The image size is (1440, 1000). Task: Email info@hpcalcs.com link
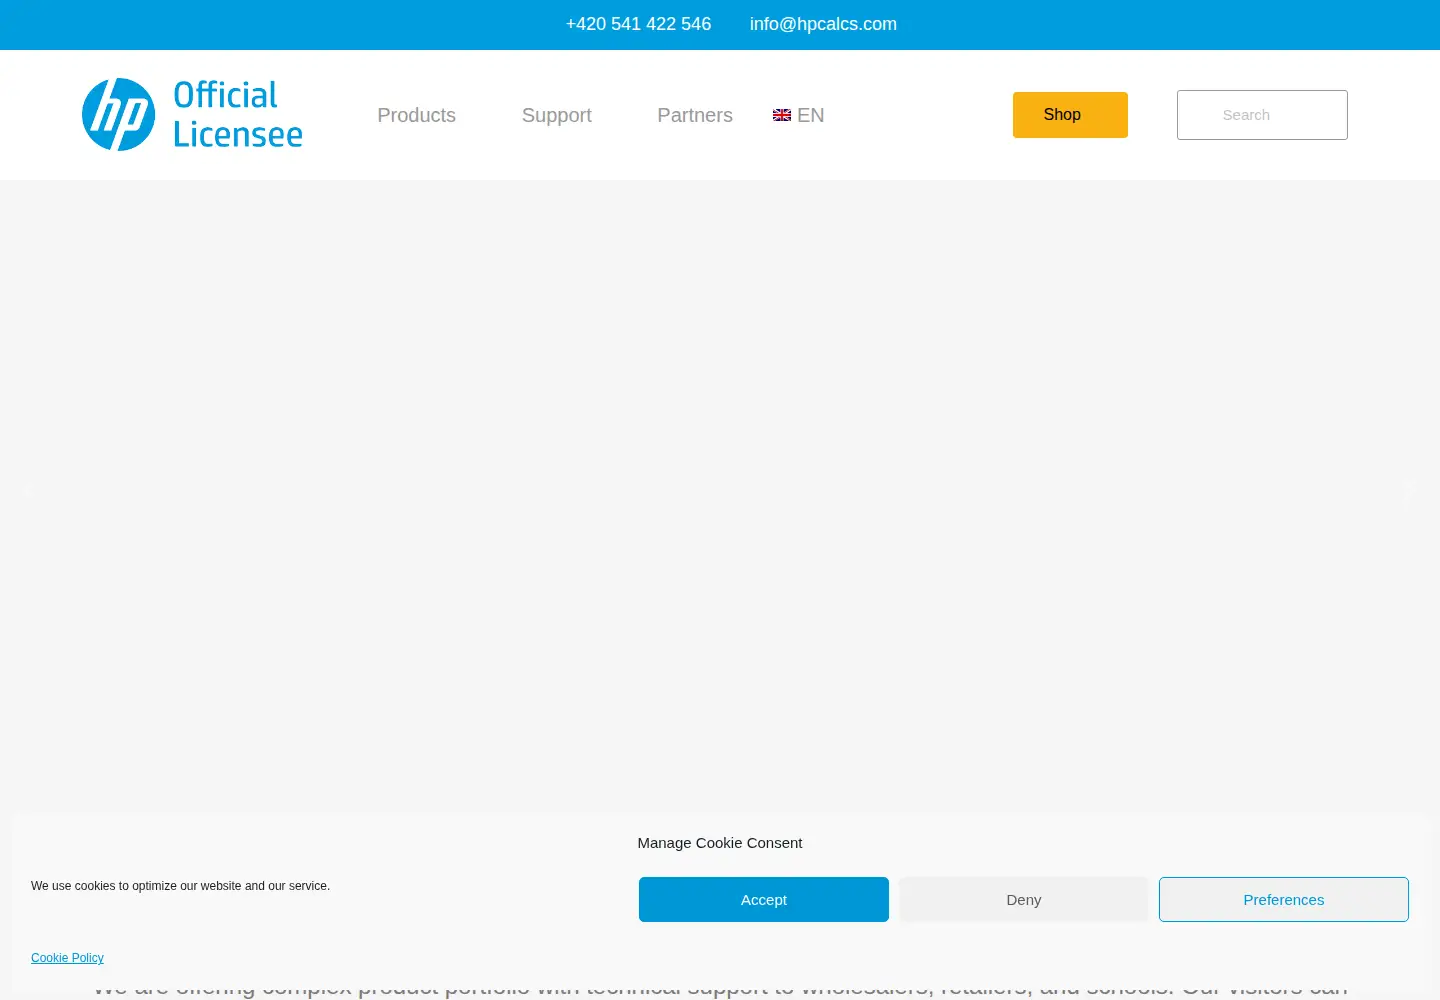click(x=823, y=24)
